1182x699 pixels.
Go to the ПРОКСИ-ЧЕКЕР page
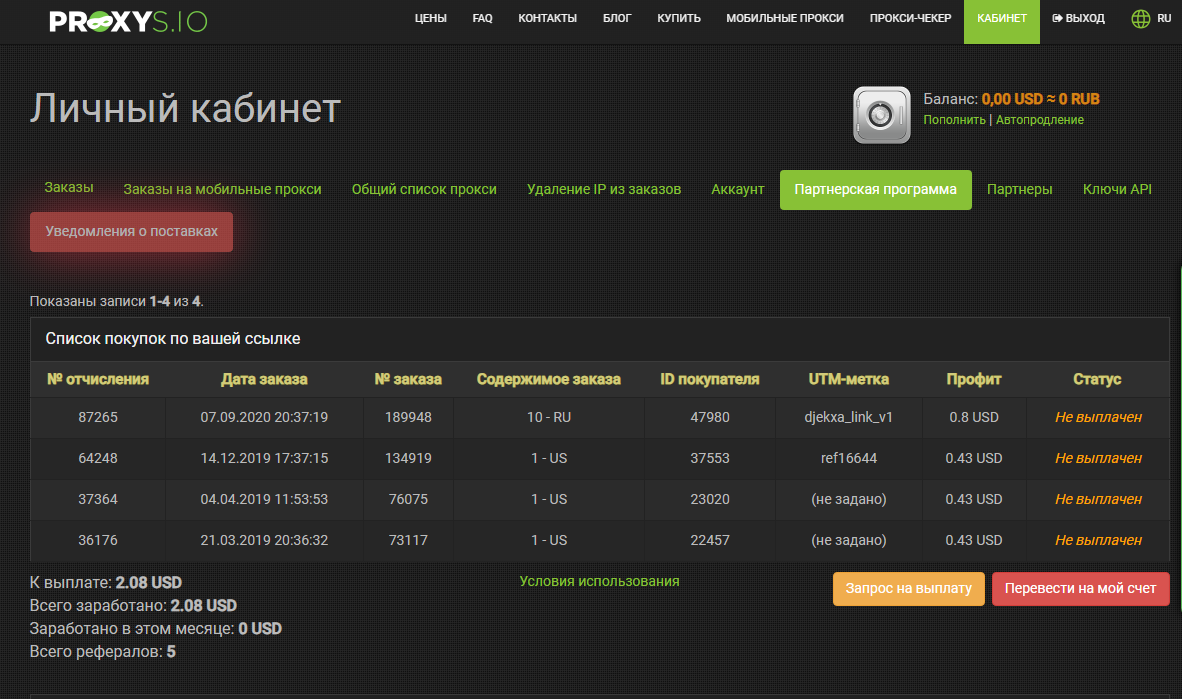point(910,18)
